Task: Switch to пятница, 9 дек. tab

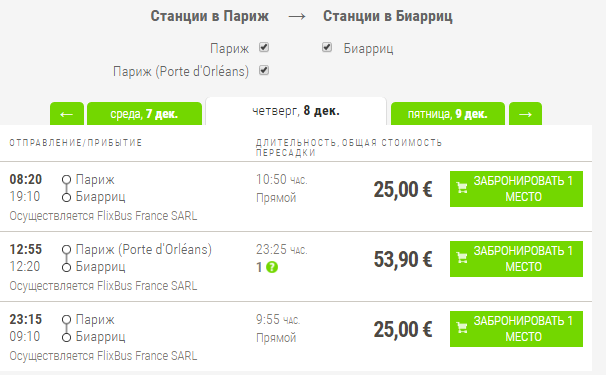Action: (448, 114)
